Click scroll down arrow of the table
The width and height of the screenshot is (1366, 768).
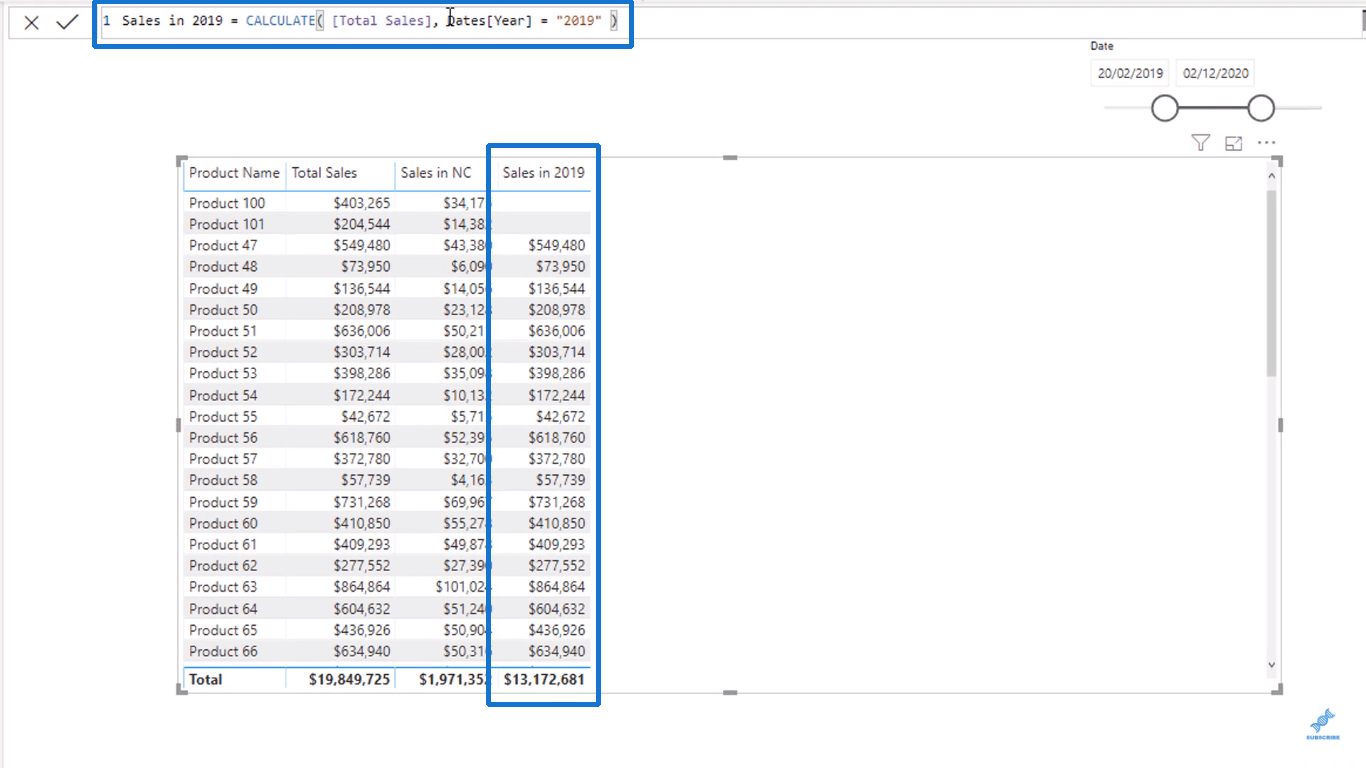(1271, 664)
